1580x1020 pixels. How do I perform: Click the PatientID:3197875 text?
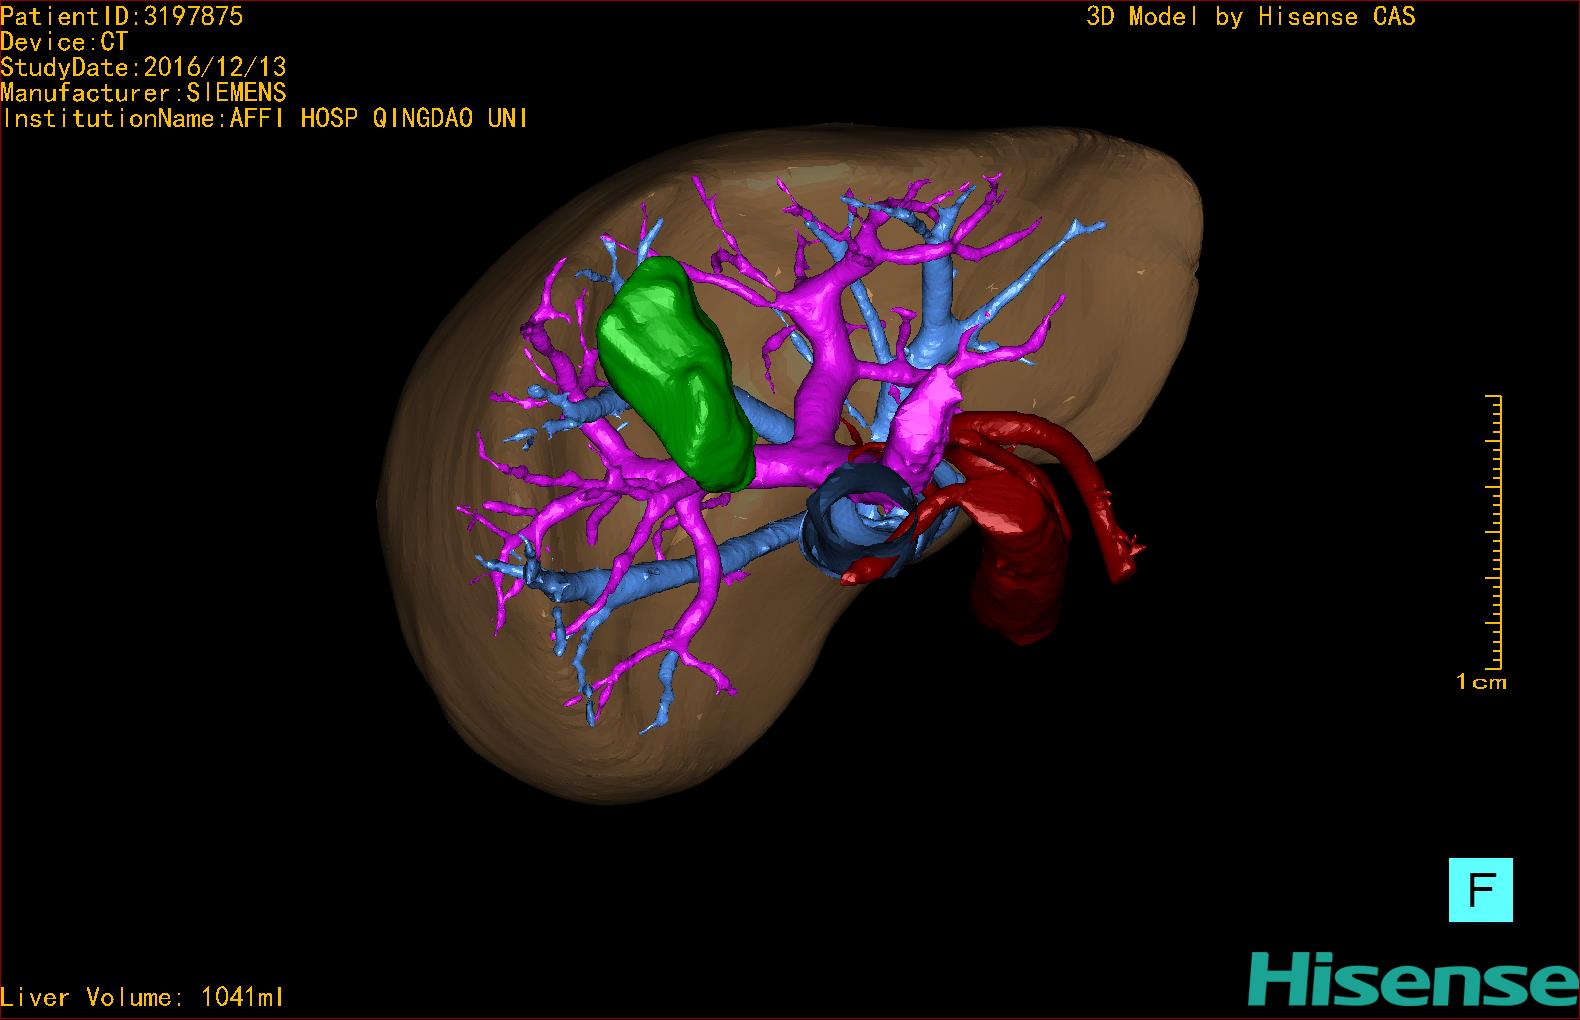click(122, 16)
